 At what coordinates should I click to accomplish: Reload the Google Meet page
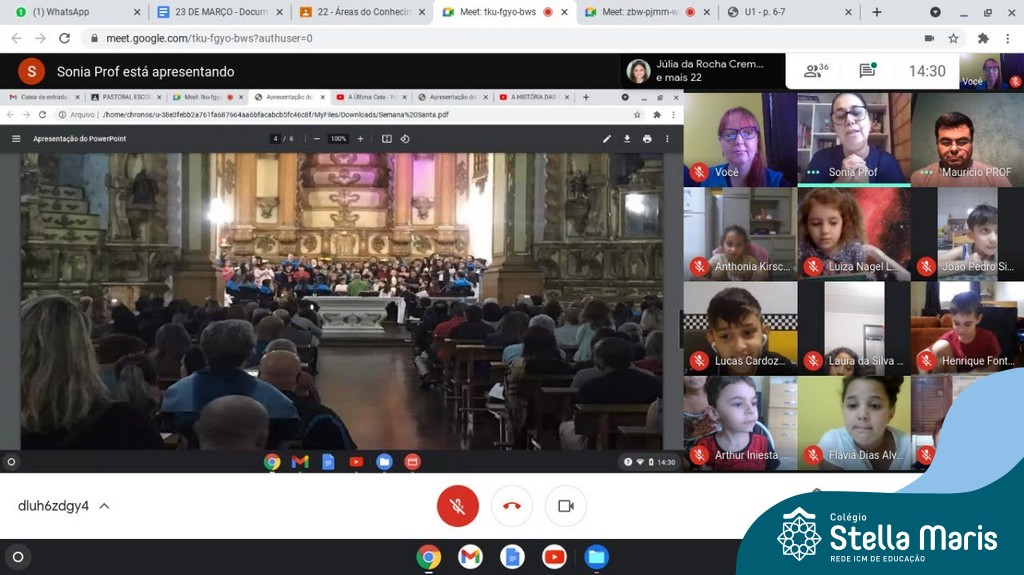coord(65,38)
